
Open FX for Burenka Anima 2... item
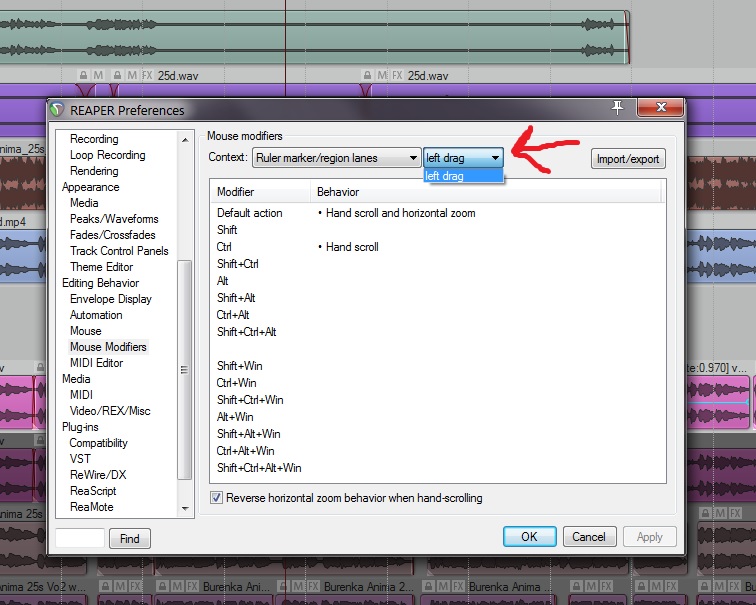[314, 586]
